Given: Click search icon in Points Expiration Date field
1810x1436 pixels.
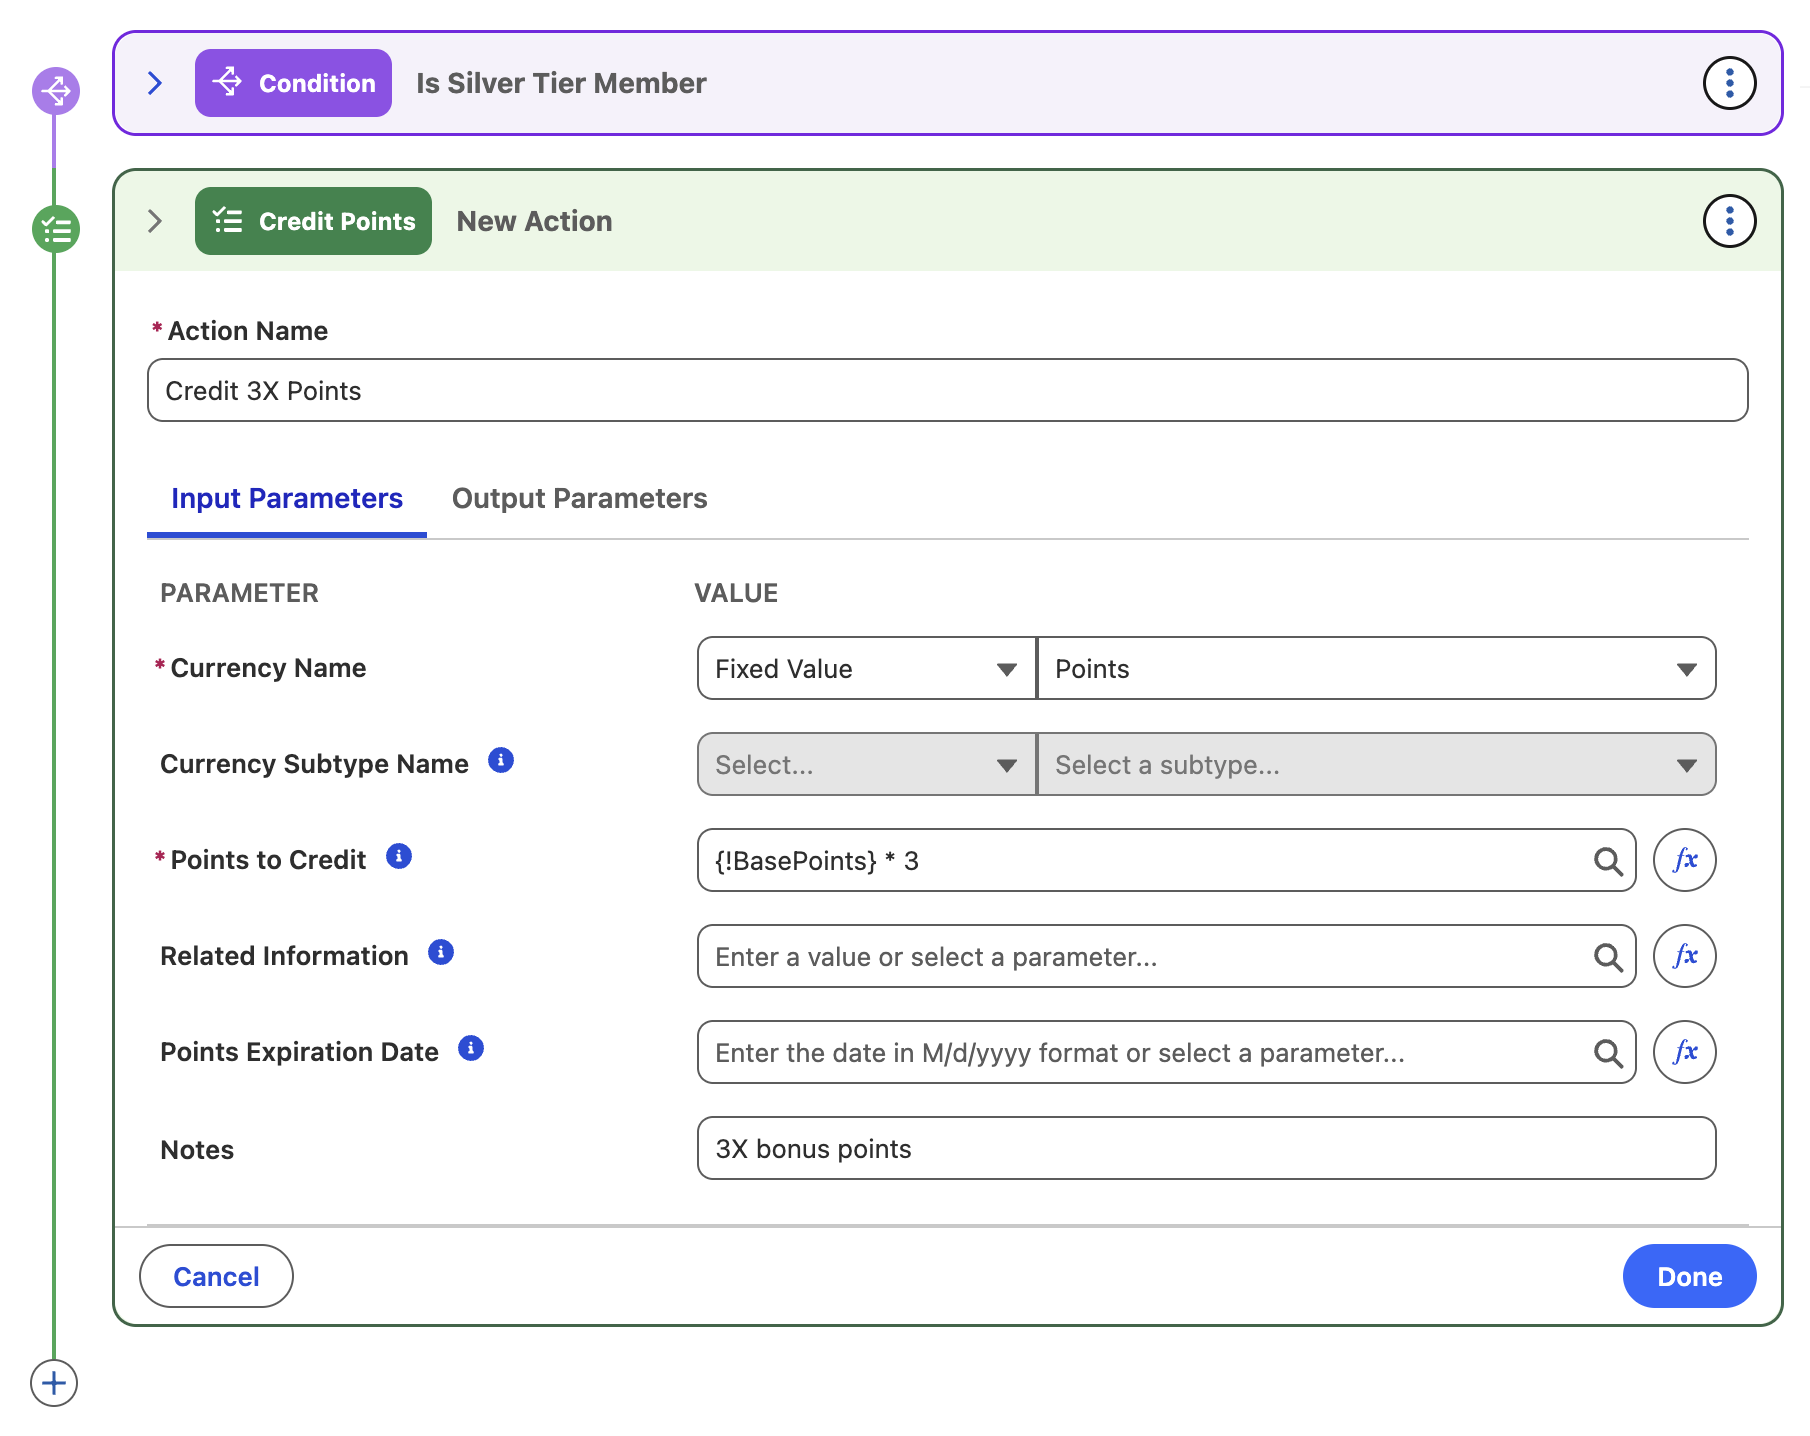Looking at the screenshot, I should 1608,1053.
